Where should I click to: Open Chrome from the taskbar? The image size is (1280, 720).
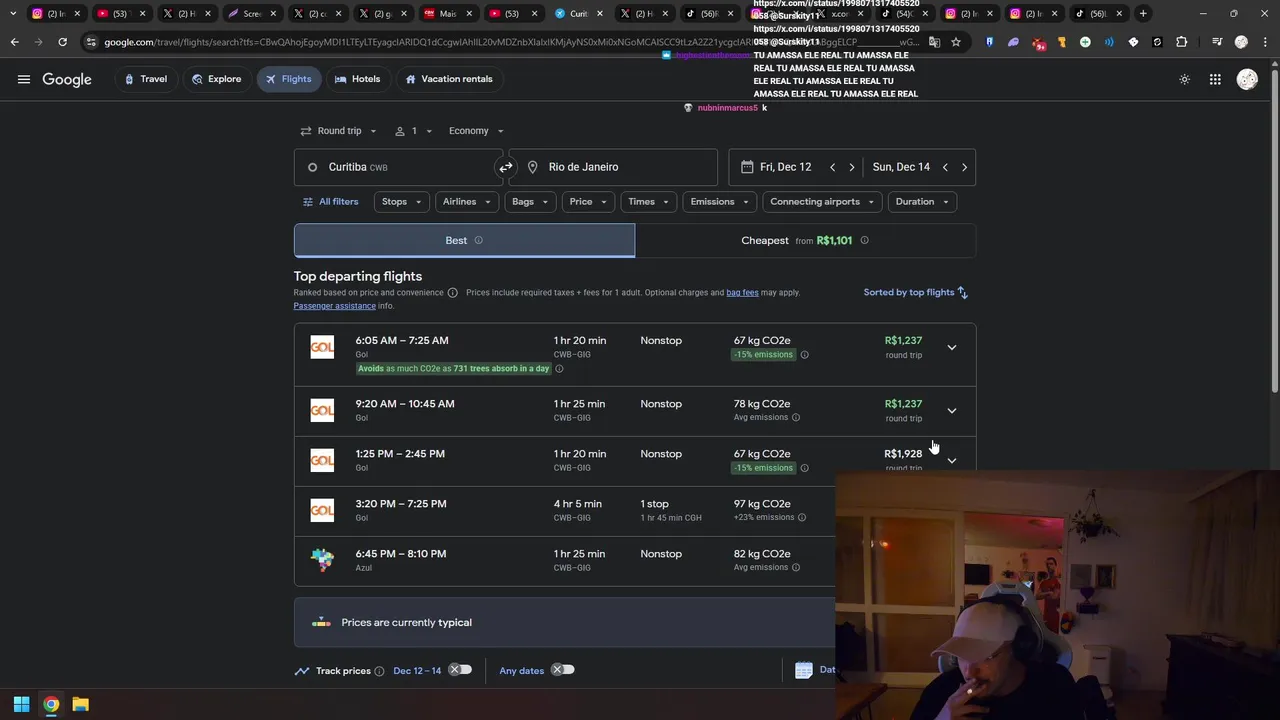tap(51, 704)
